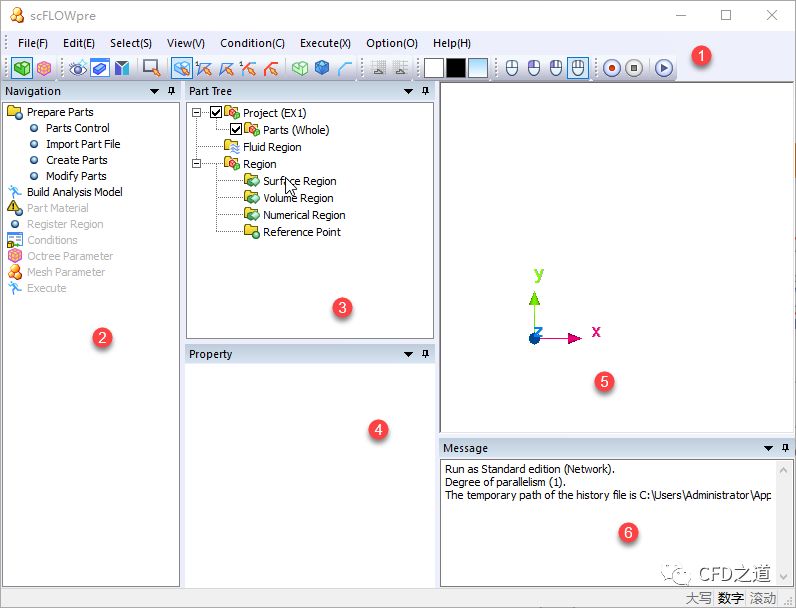Uncheck the Project (EX1) checkbox

tap(216, 113)
